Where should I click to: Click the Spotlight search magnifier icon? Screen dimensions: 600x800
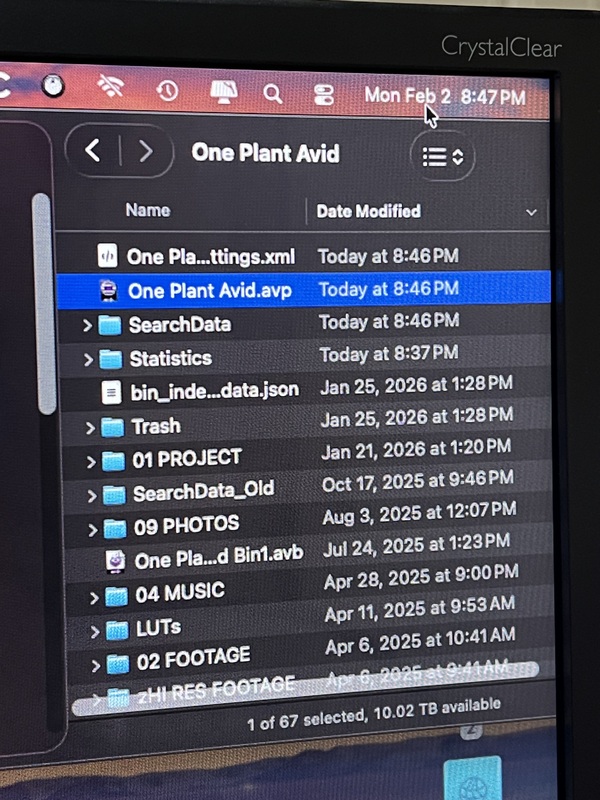click(x=273, y=94)
